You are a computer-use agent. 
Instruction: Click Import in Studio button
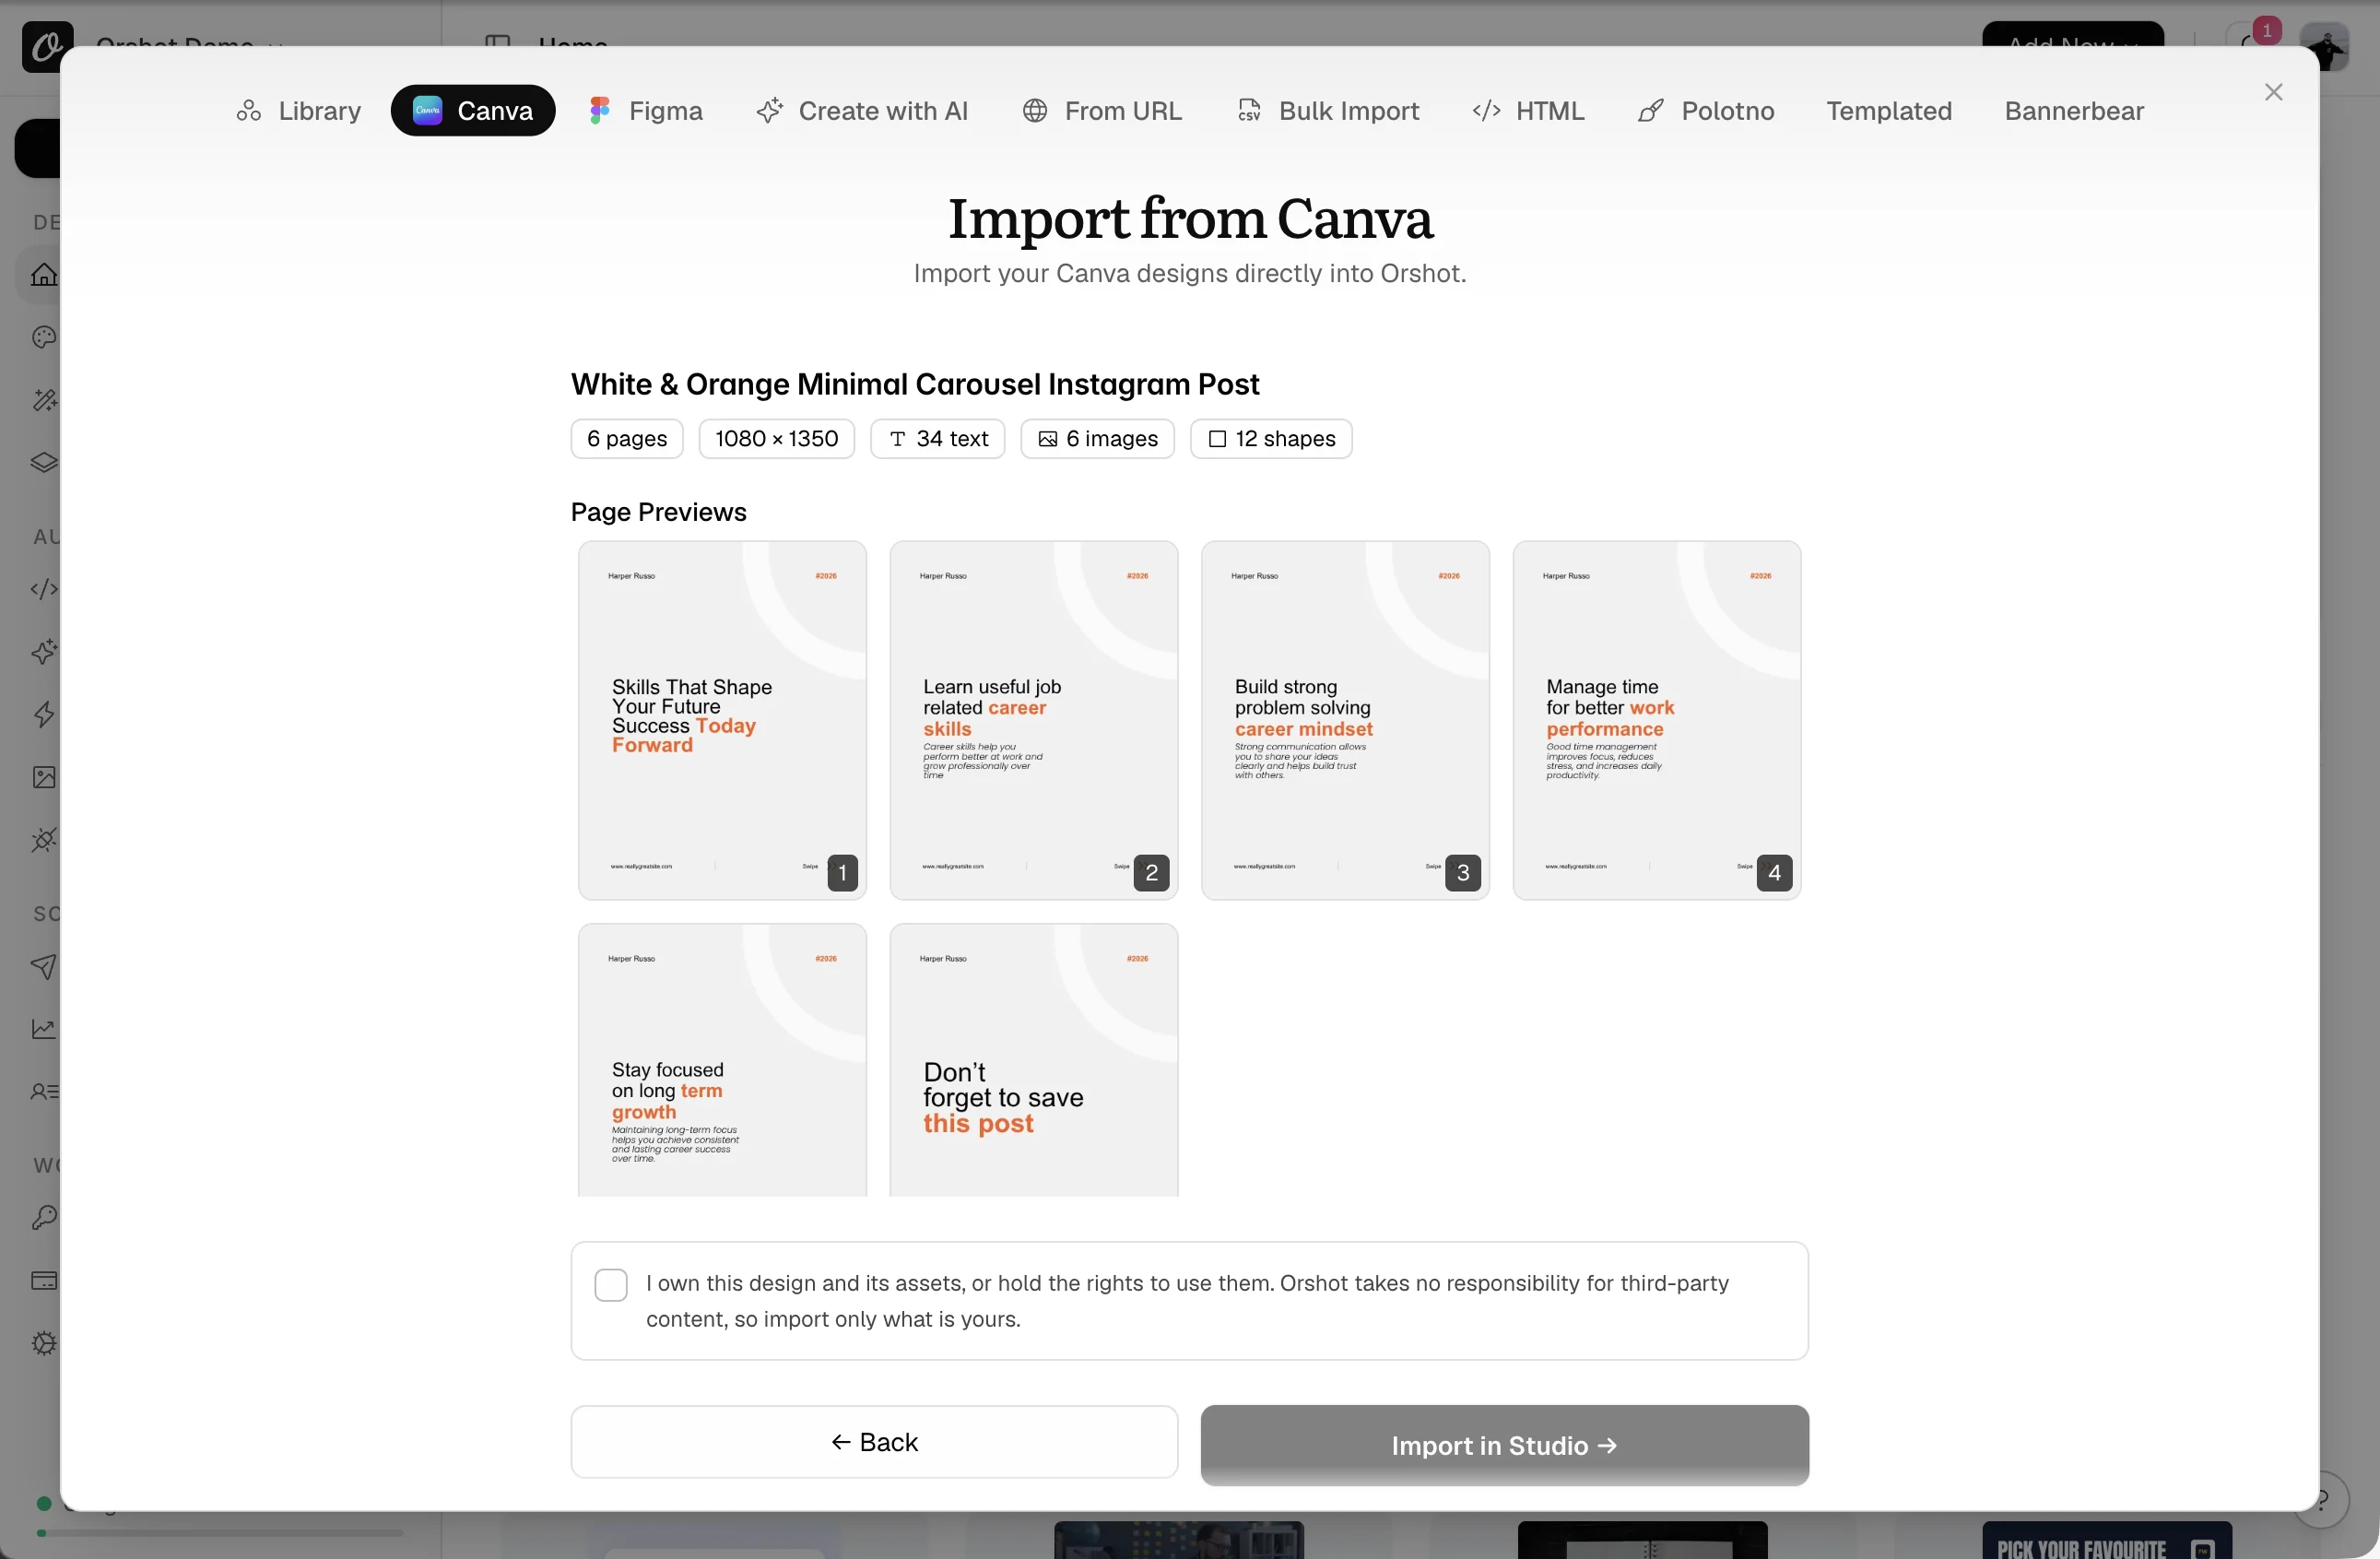click(x=1504, y=1446)
